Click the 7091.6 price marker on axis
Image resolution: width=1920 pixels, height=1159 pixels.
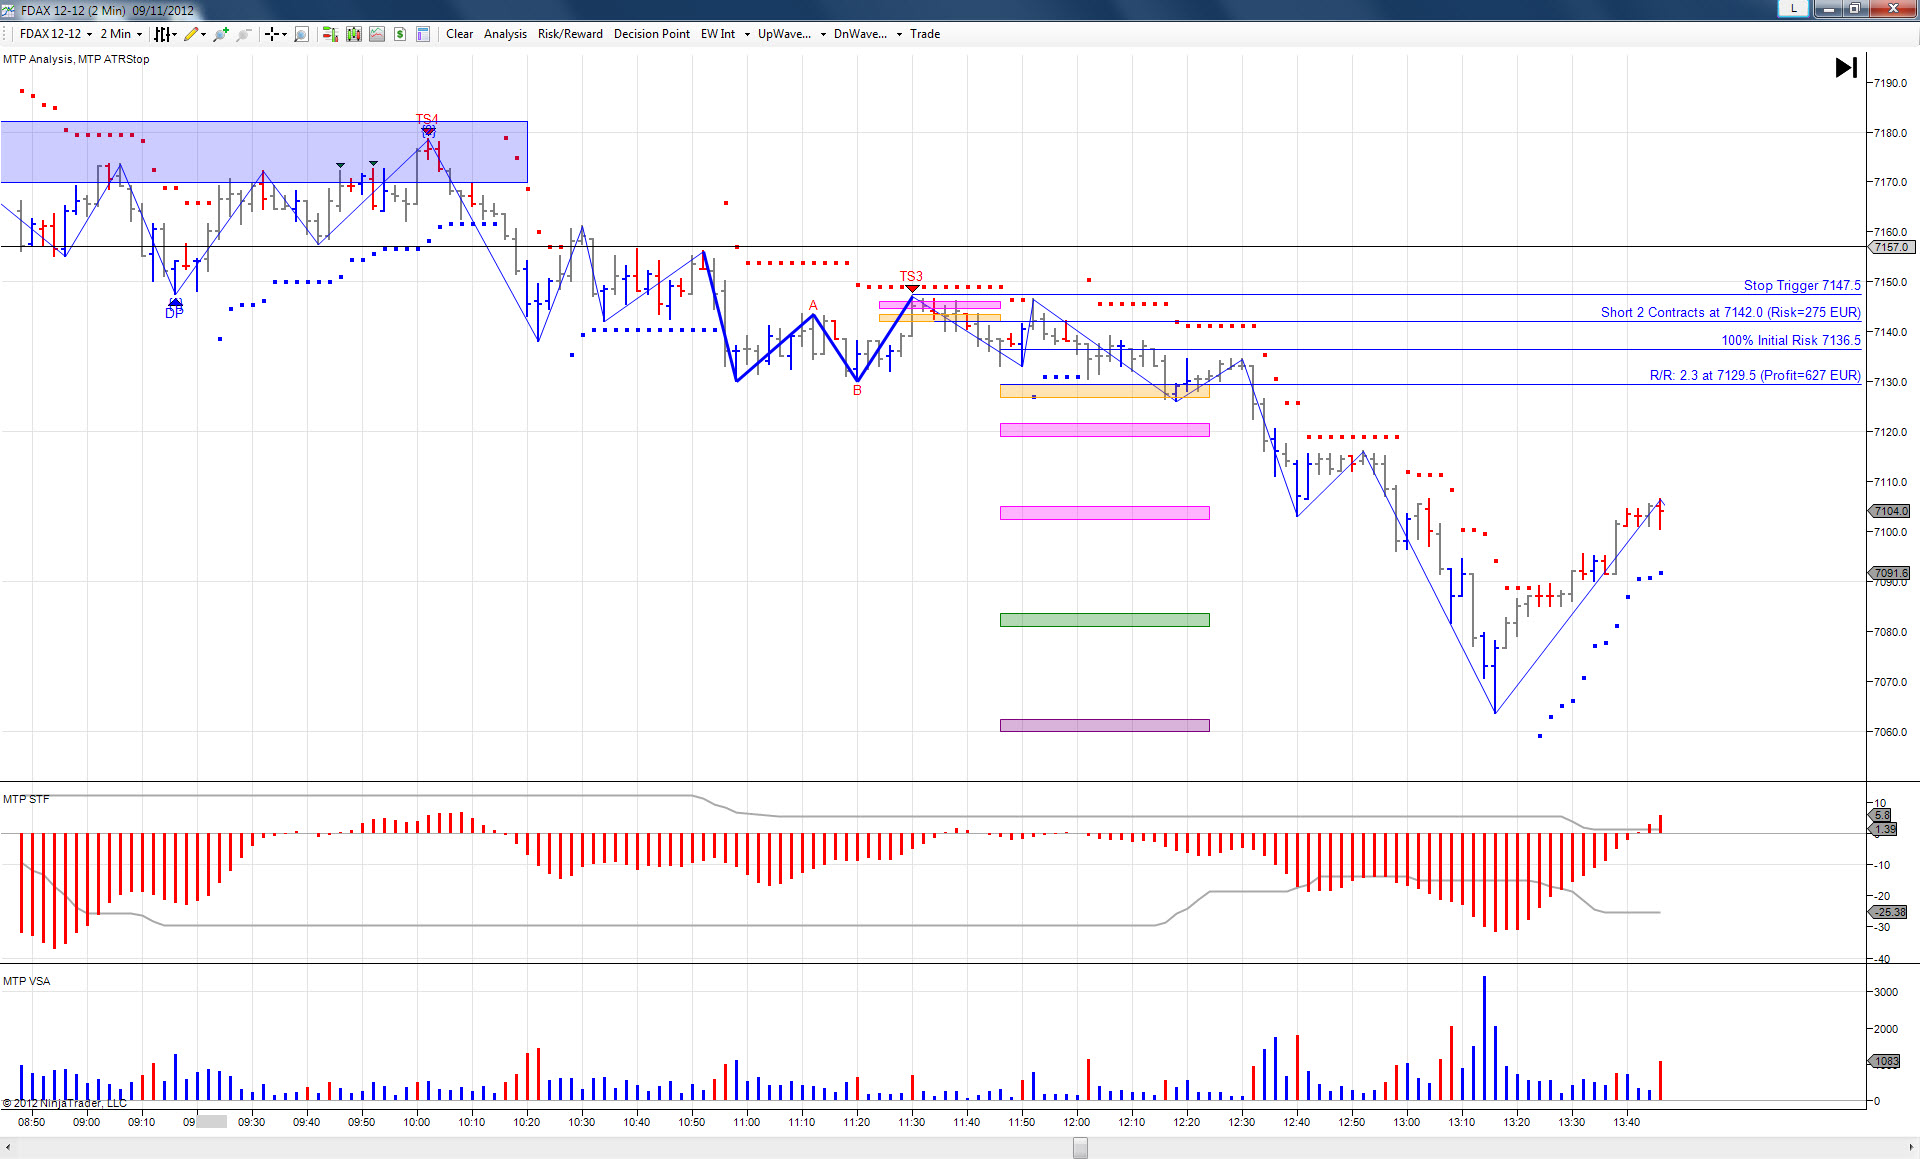click(x=1889, y=574)
